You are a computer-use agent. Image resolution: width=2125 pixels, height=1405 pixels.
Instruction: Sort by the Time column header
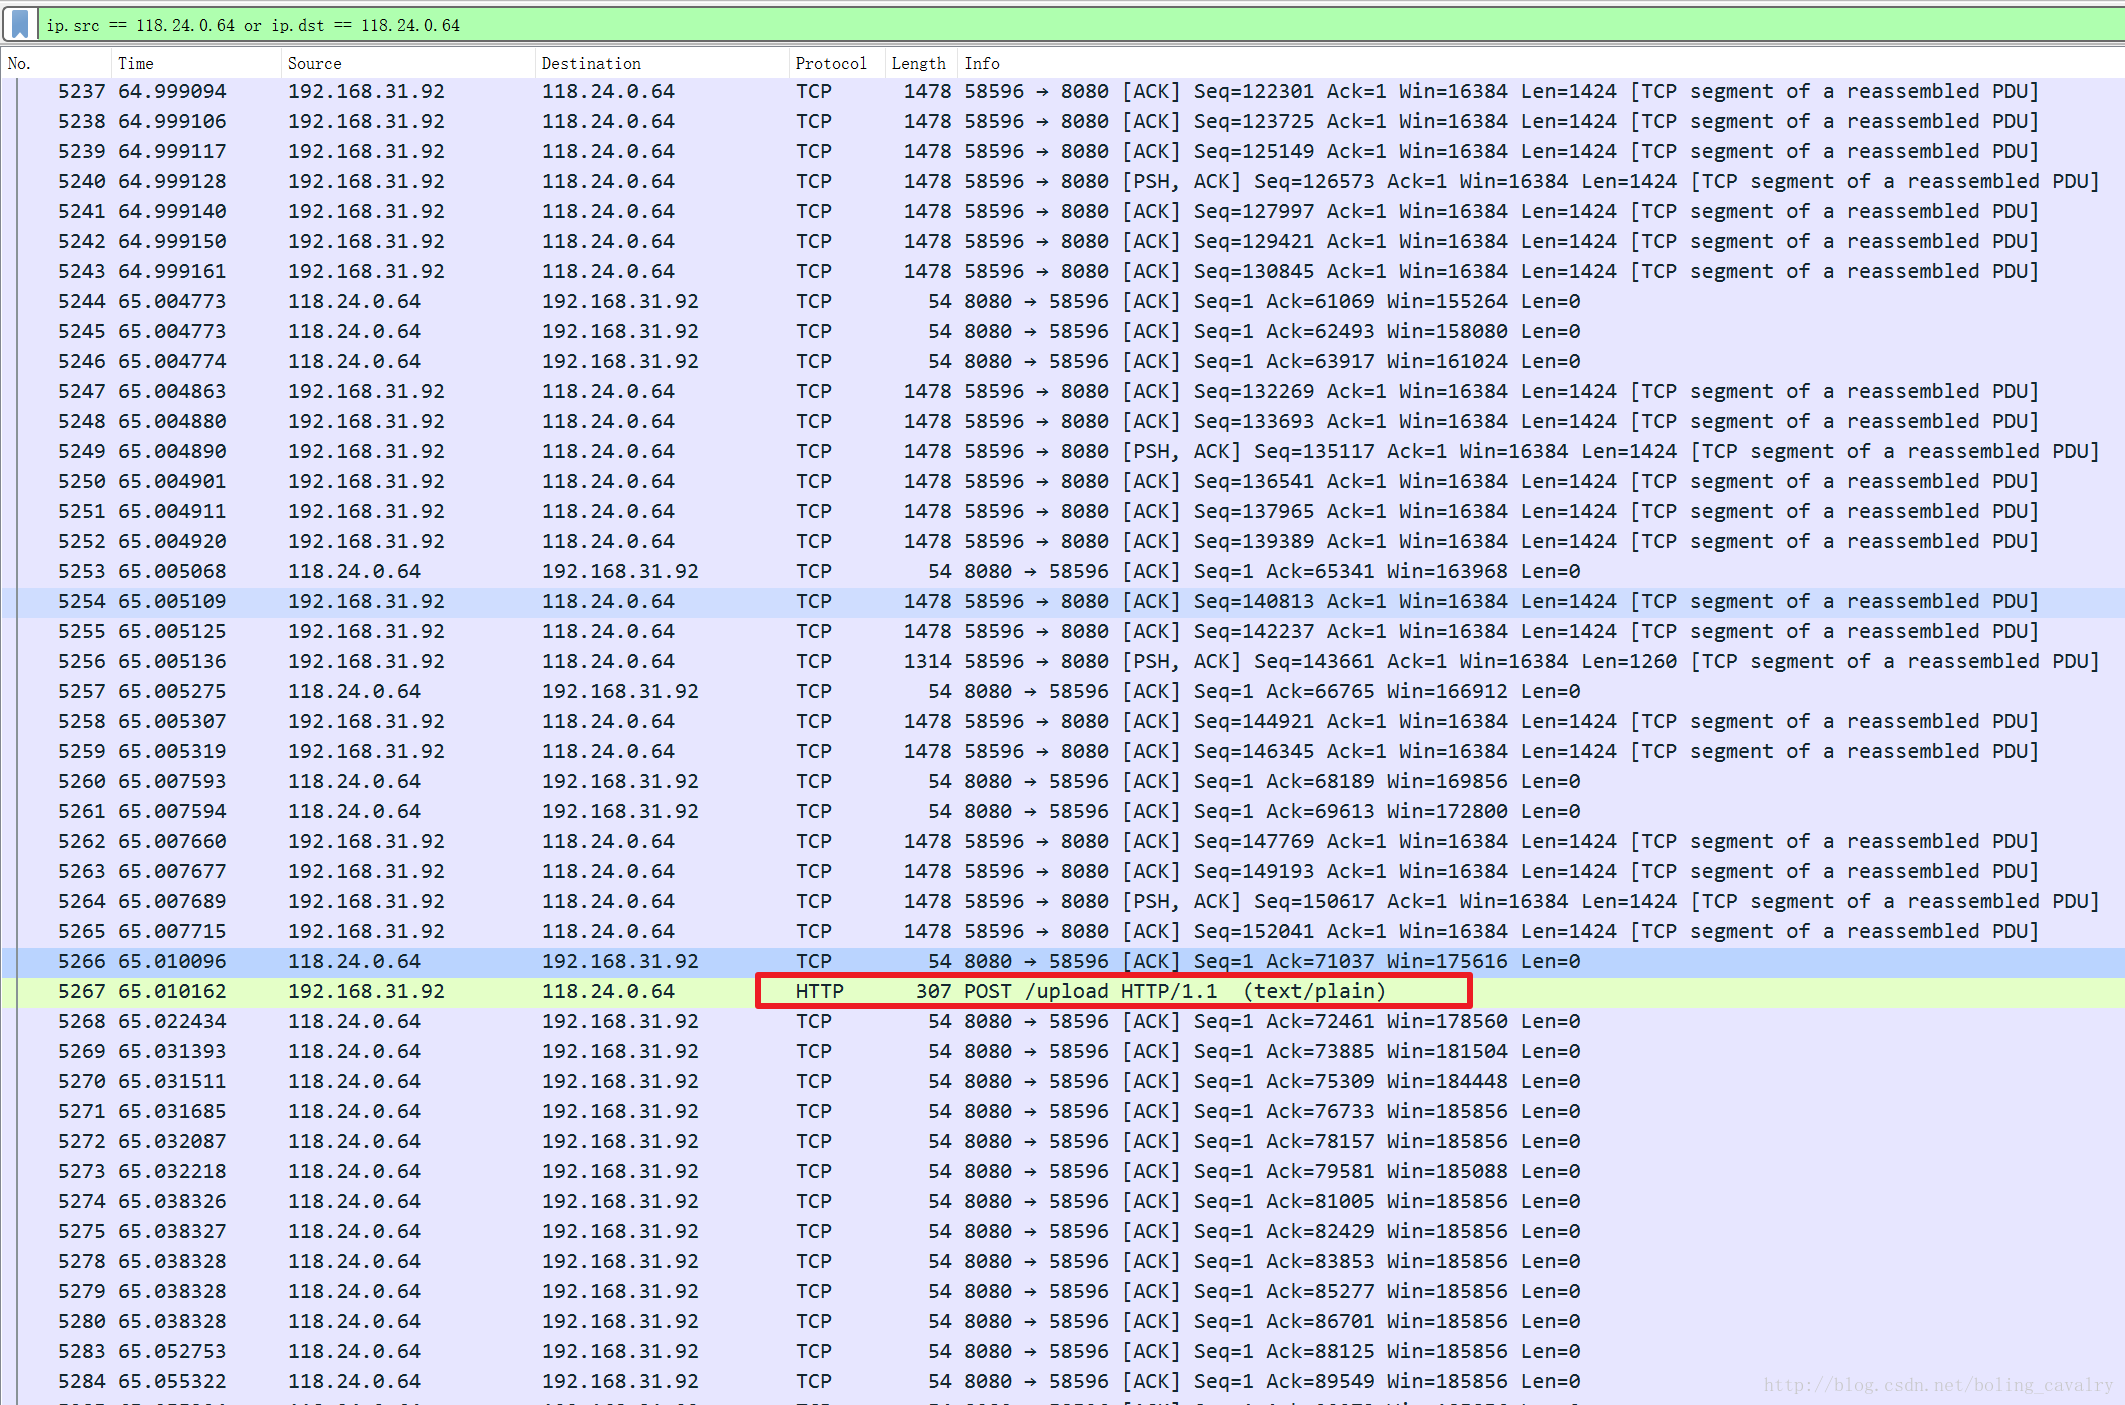pyautogui.click(x=197, y=63)
